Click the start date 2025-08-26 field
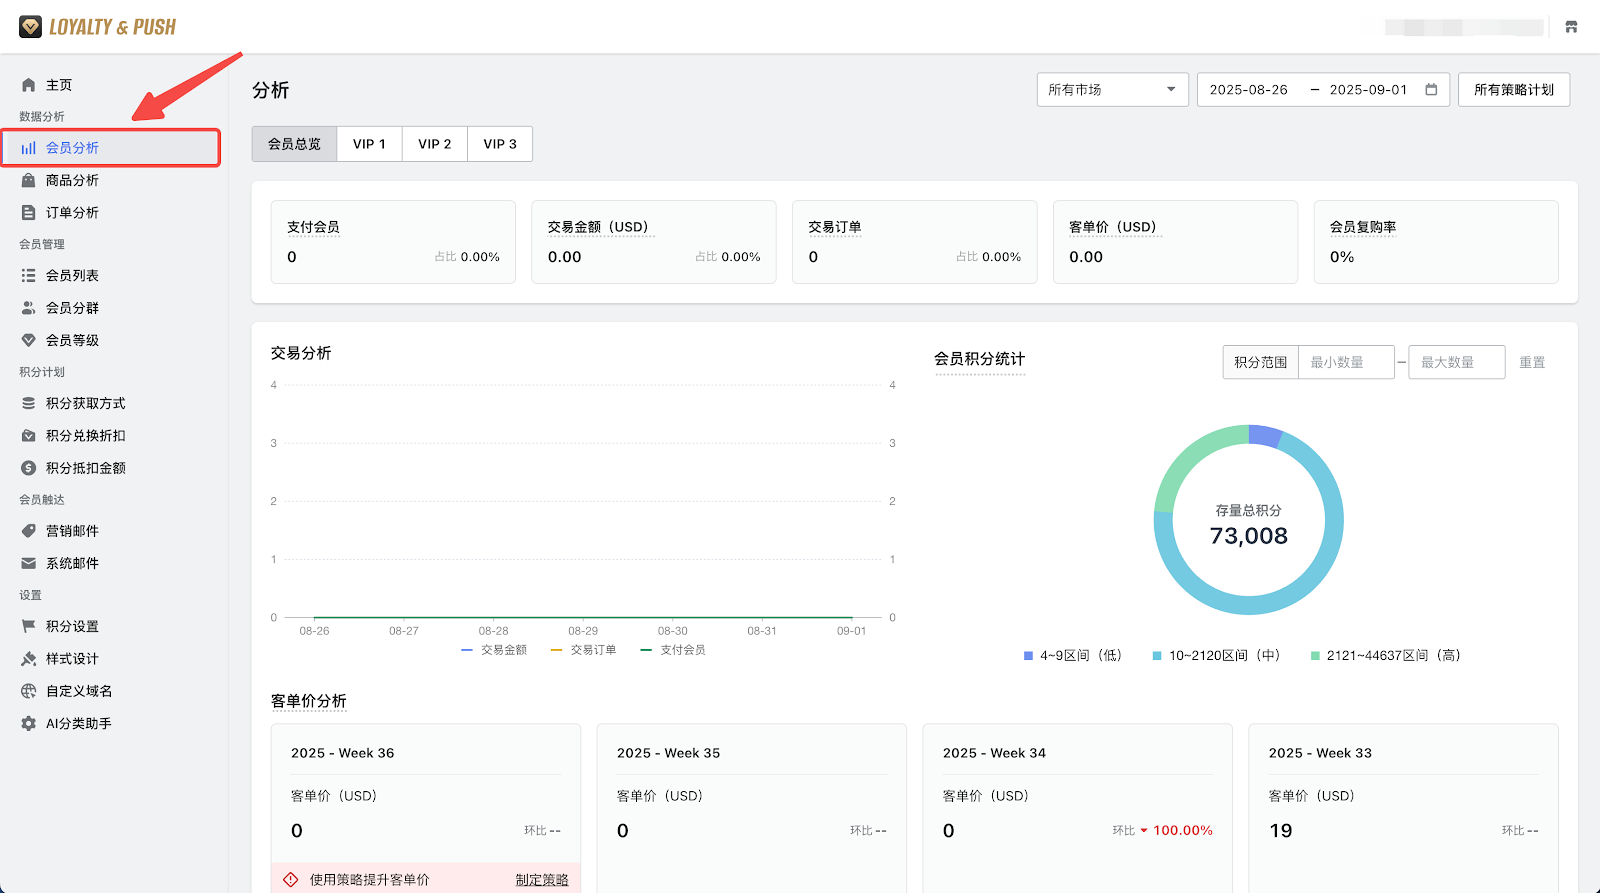 [1249, 89]
